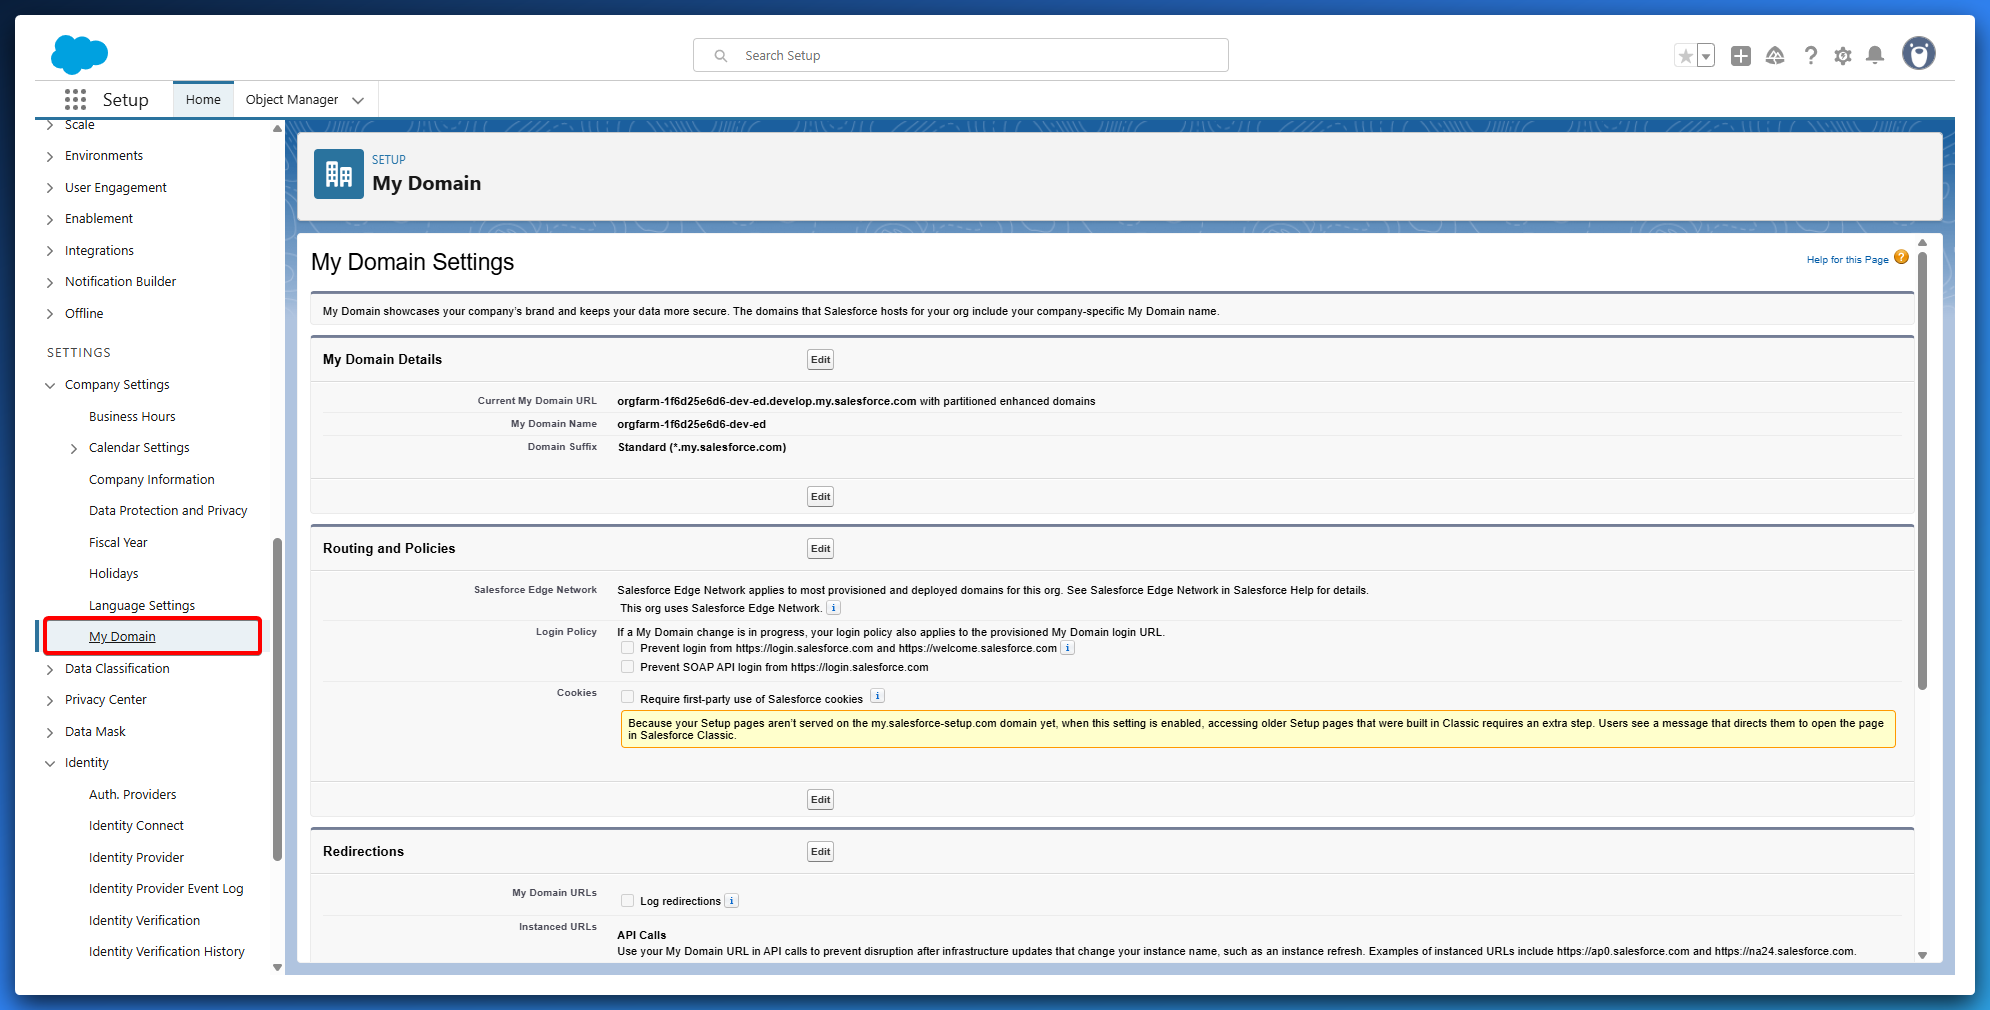
Task: Open Identity Provider Event Log
Action: click(166, 888)
